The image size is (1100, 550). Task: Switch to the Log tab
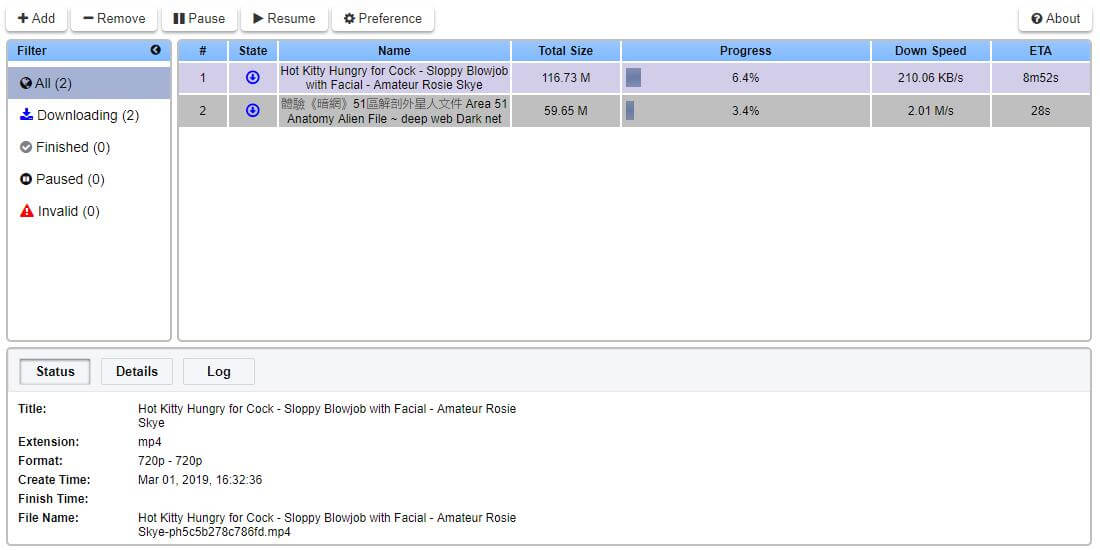(219, 372)
